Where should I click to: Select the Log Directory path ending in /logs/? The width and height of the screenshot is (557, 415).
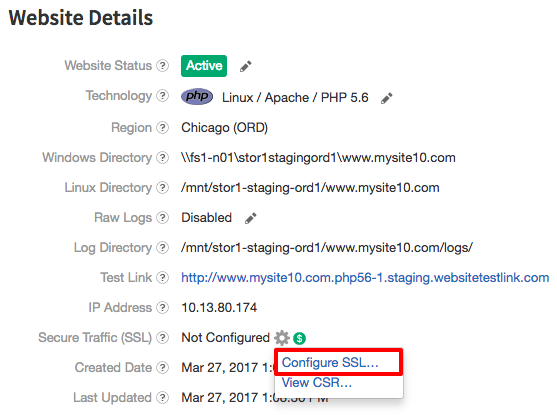point(327,248)
